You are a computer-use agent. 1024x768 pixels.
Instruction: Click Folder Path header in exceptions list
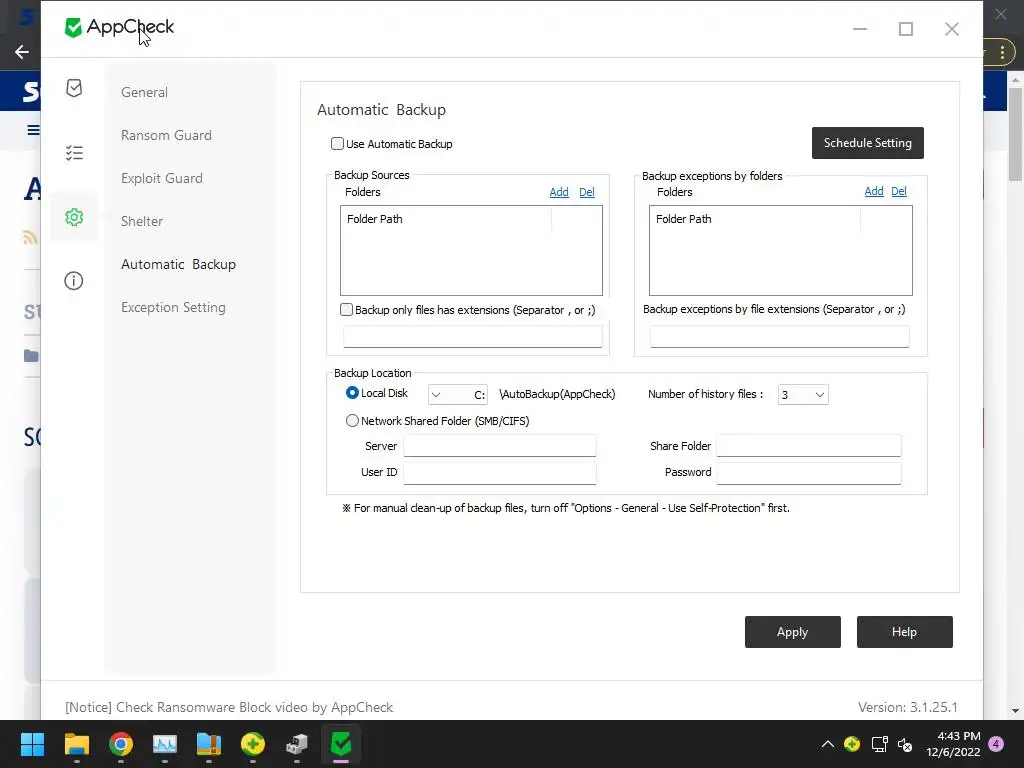click(683, 219)
